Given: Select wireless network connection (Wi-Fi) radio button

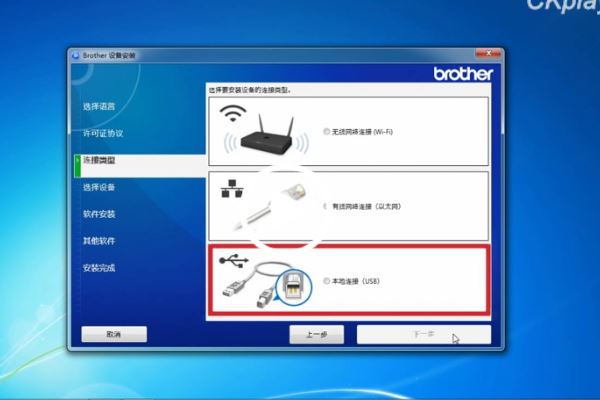Looking at the screenshot, I should tap(326, 132).
